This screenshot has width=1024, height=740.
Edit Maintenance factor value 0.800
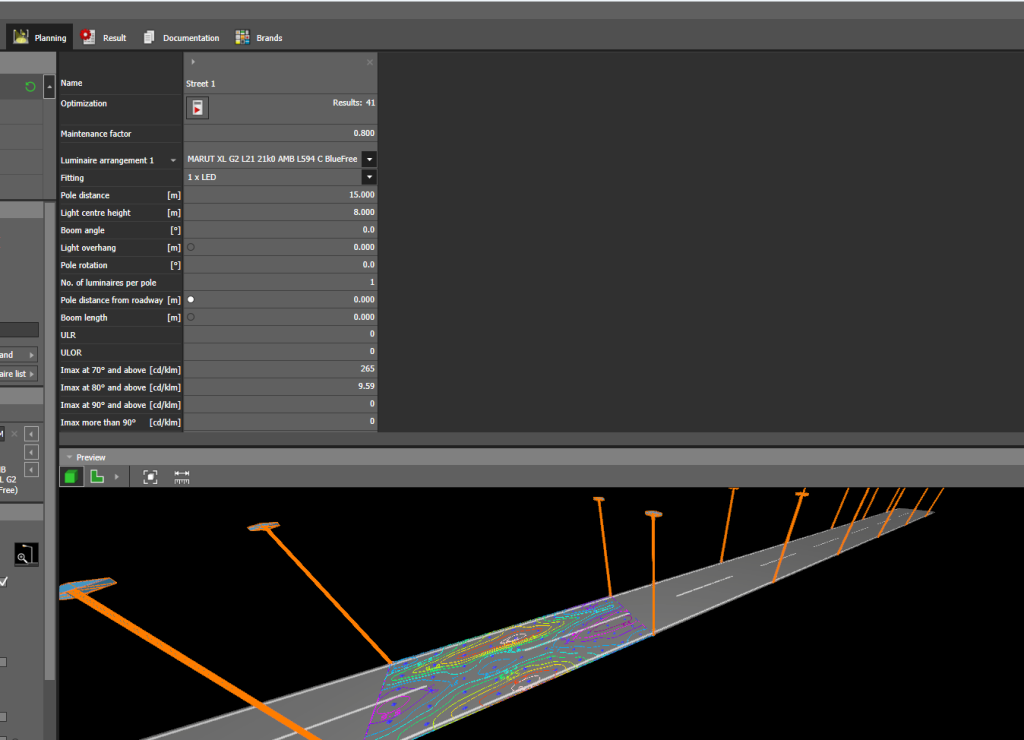tap(280, 133)
